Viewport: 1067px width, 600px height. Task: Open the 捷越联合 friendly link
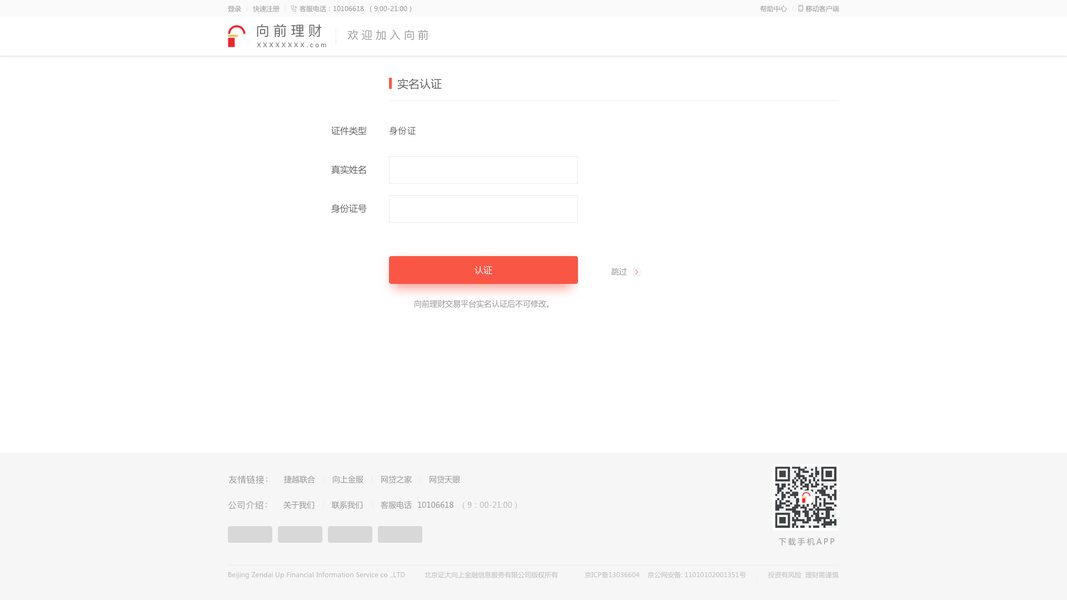(x=299, y=480)
